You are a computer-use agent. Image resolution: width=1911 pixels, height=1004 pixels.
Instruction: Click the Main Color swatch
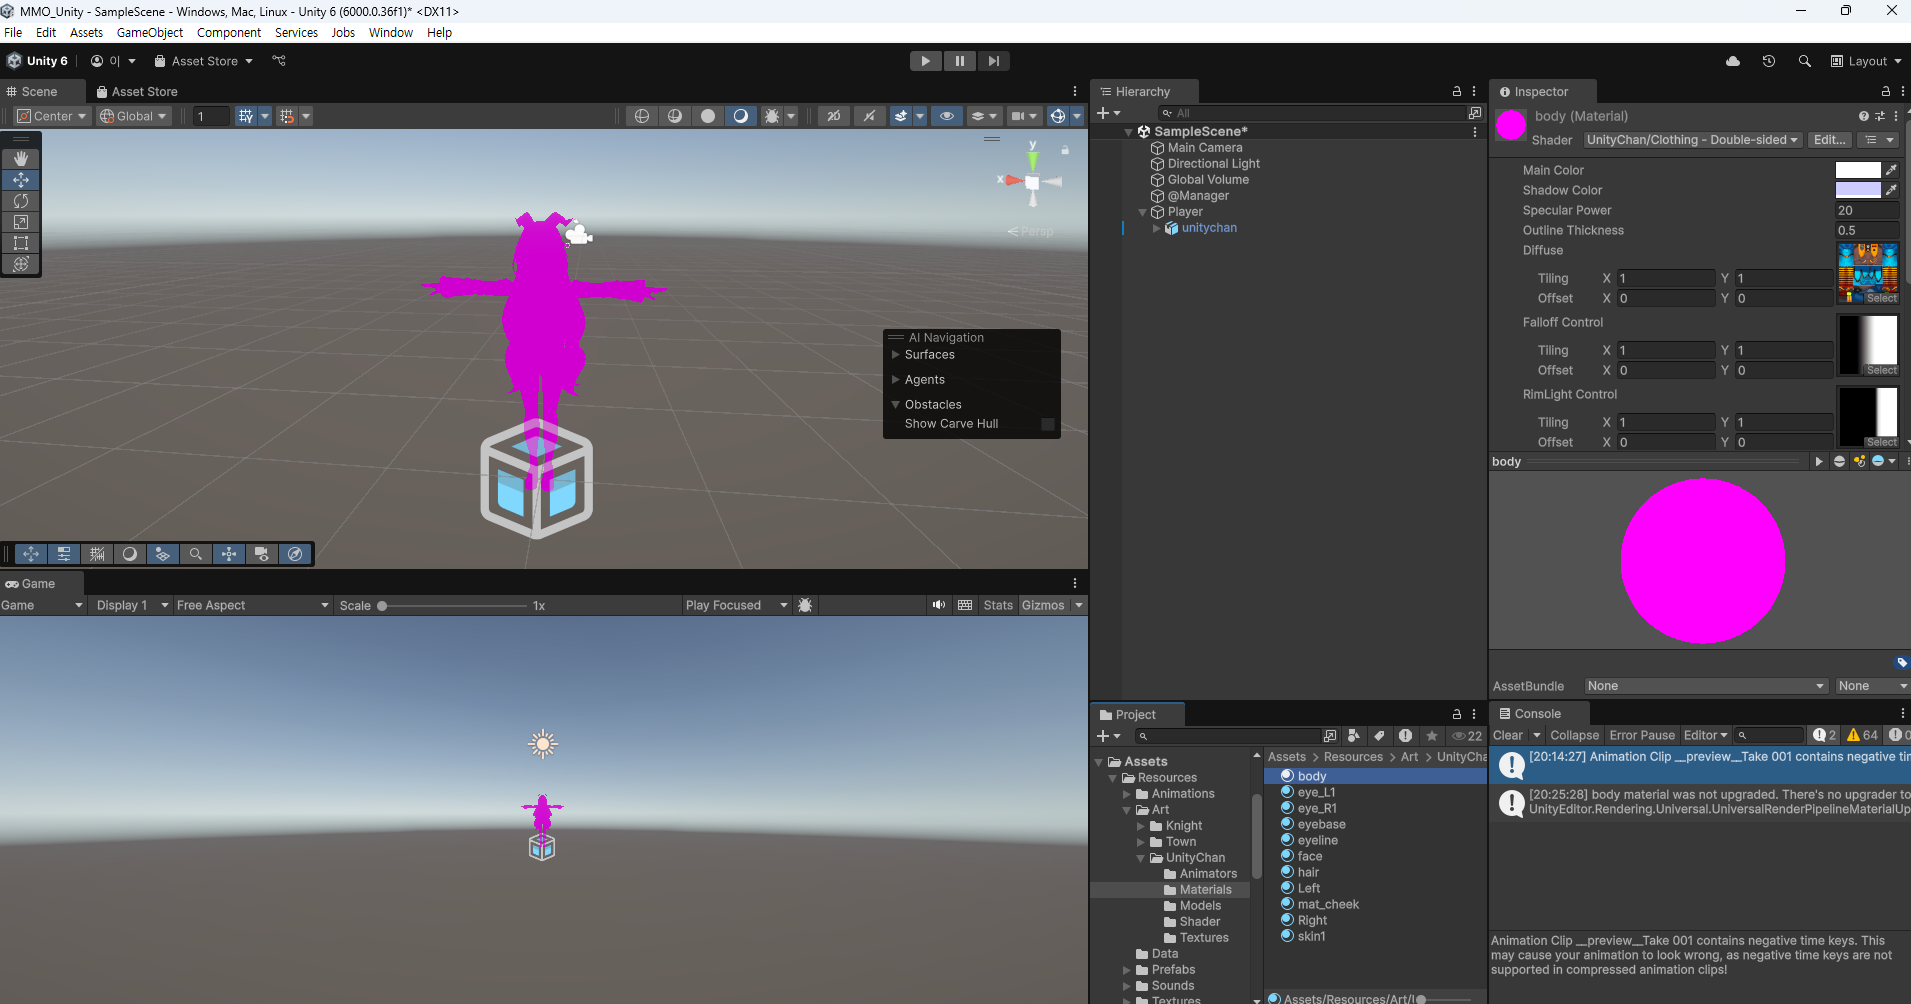pyautogui.click(x=1858, y=170)
